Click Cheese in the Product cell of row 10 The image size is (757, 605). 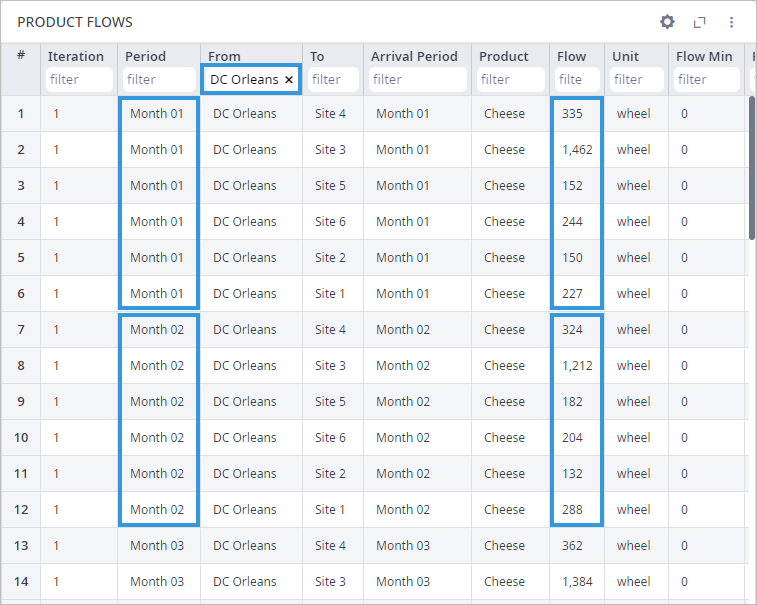tap(504, 437)
